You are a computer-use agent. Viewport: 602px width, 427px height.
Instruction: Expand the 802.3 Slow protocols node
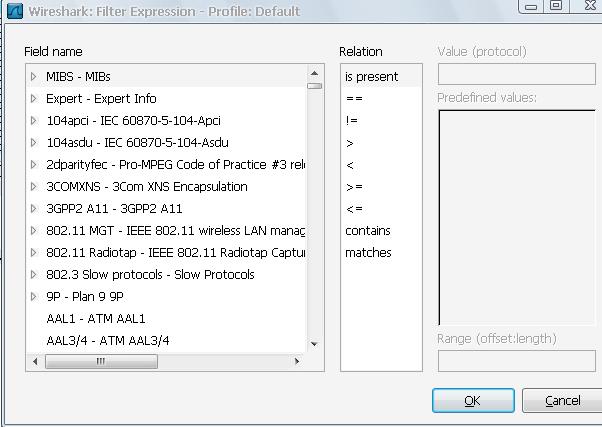click(x=34, y=275)
